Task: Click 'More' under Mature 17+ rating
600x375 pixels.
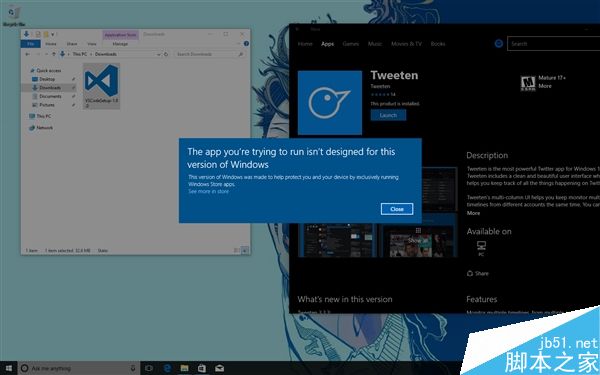Action: [x=545, y=86]
